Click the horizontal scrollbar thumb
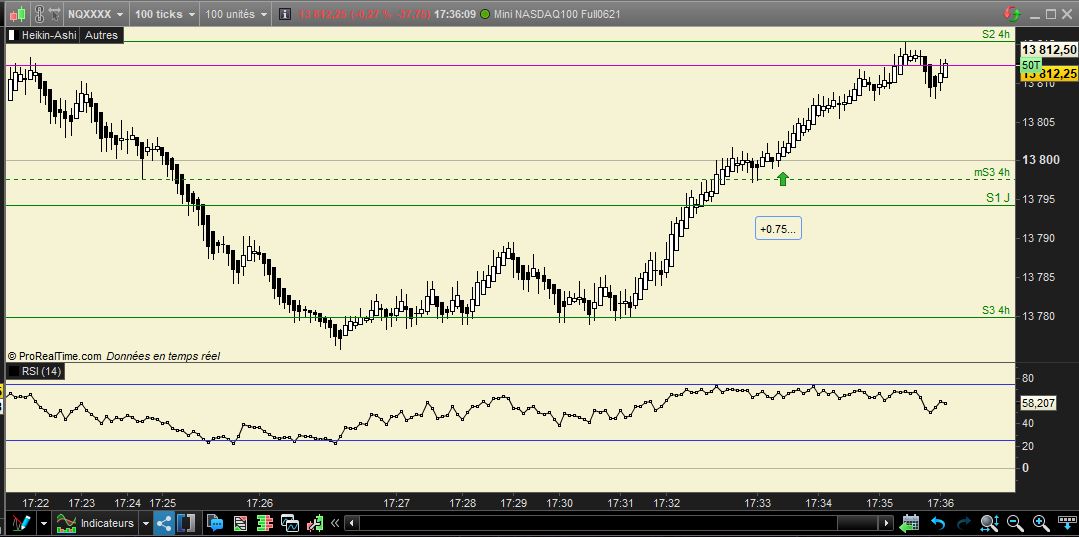Image resolution: width=1079 pixels, height=537 pixels. click(857, 523)
